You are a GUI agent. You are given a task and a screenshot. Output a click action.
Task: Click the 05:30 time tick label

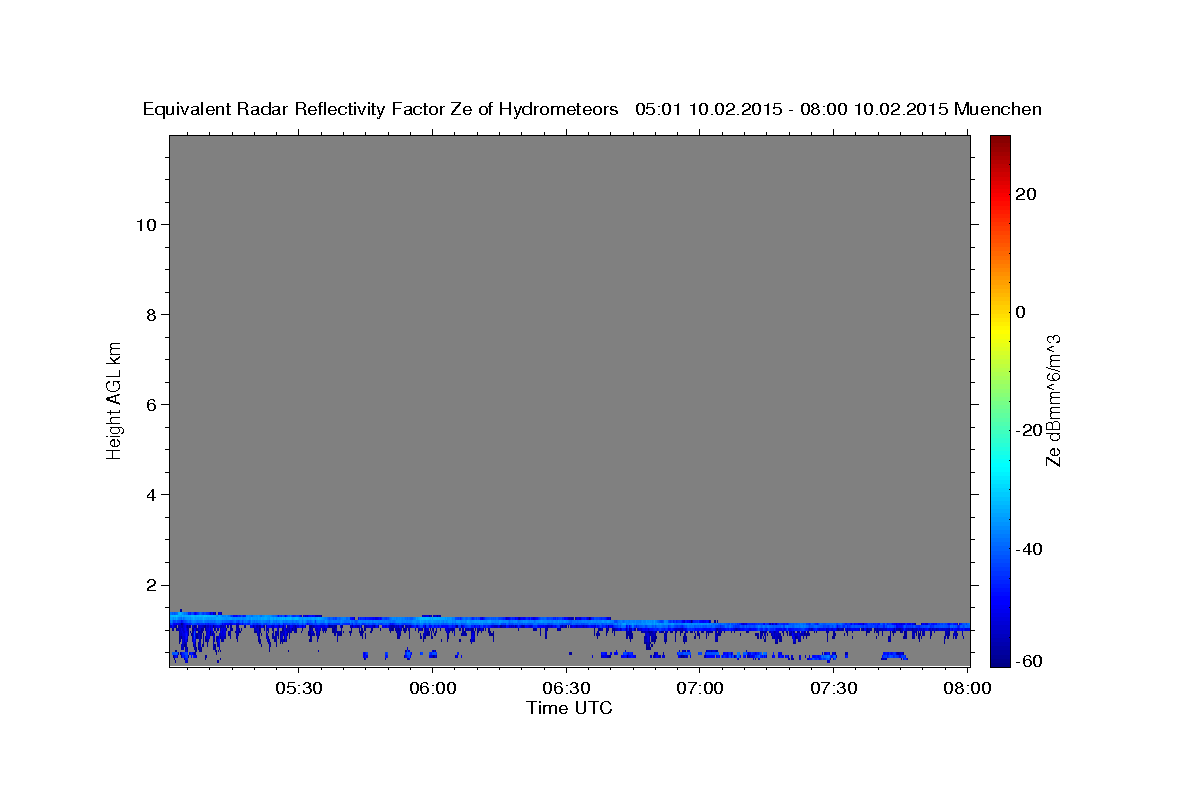click(x=299, y=688)
